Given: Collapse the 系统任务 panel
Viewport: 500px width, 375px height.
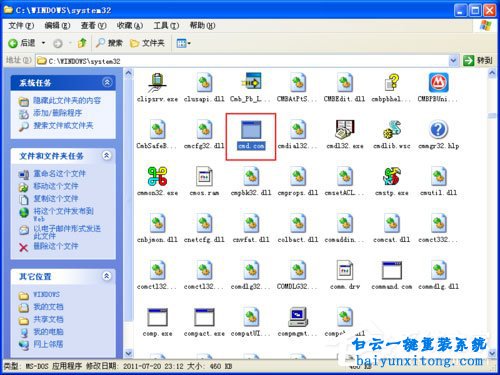Looking at the screenshot, I should point(107,82).
